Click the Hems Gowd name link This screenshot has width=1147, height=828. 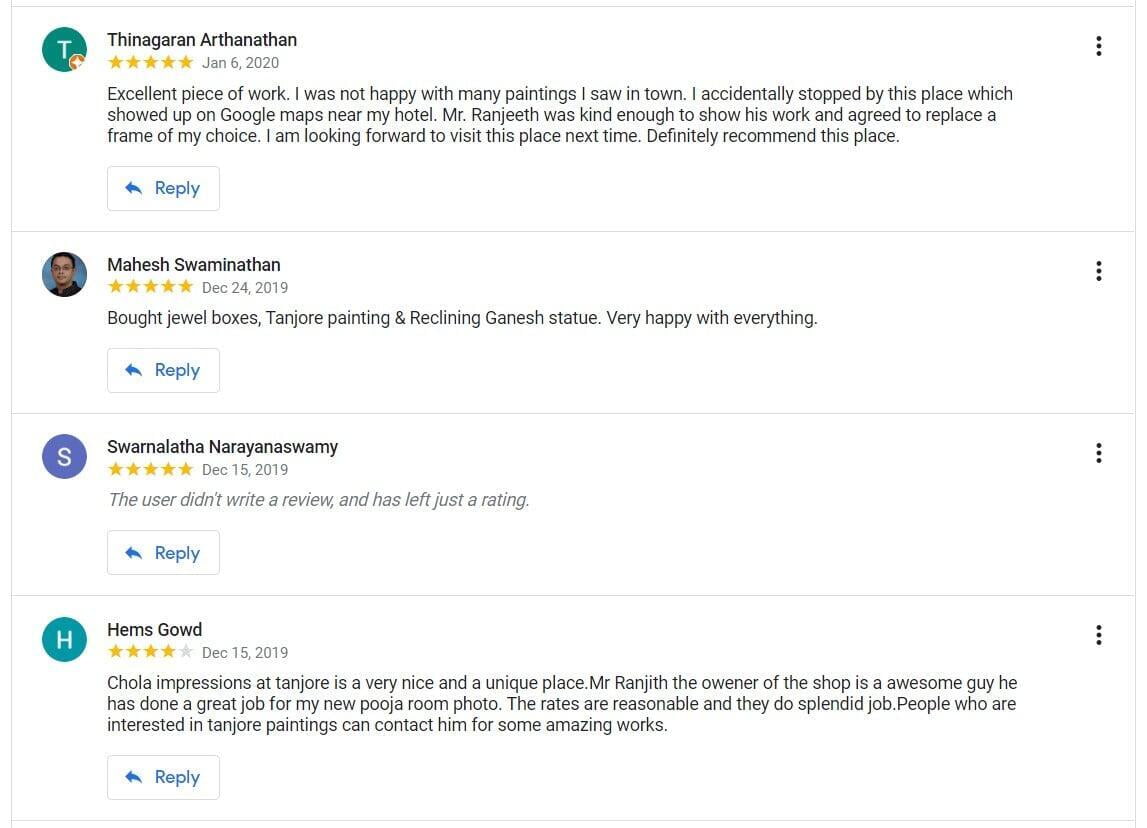point(155,630)
